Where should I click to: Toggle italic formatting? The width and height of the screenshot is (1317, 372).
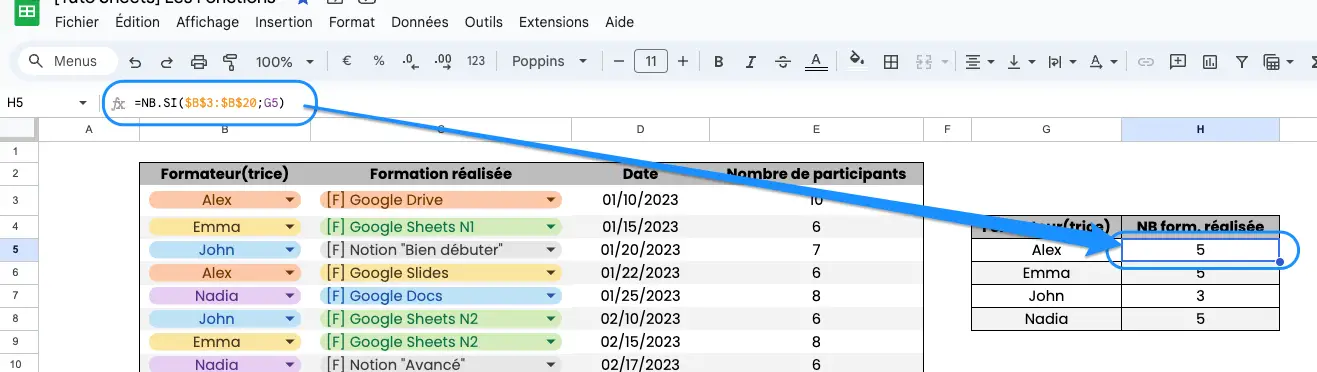click(750, 62)
